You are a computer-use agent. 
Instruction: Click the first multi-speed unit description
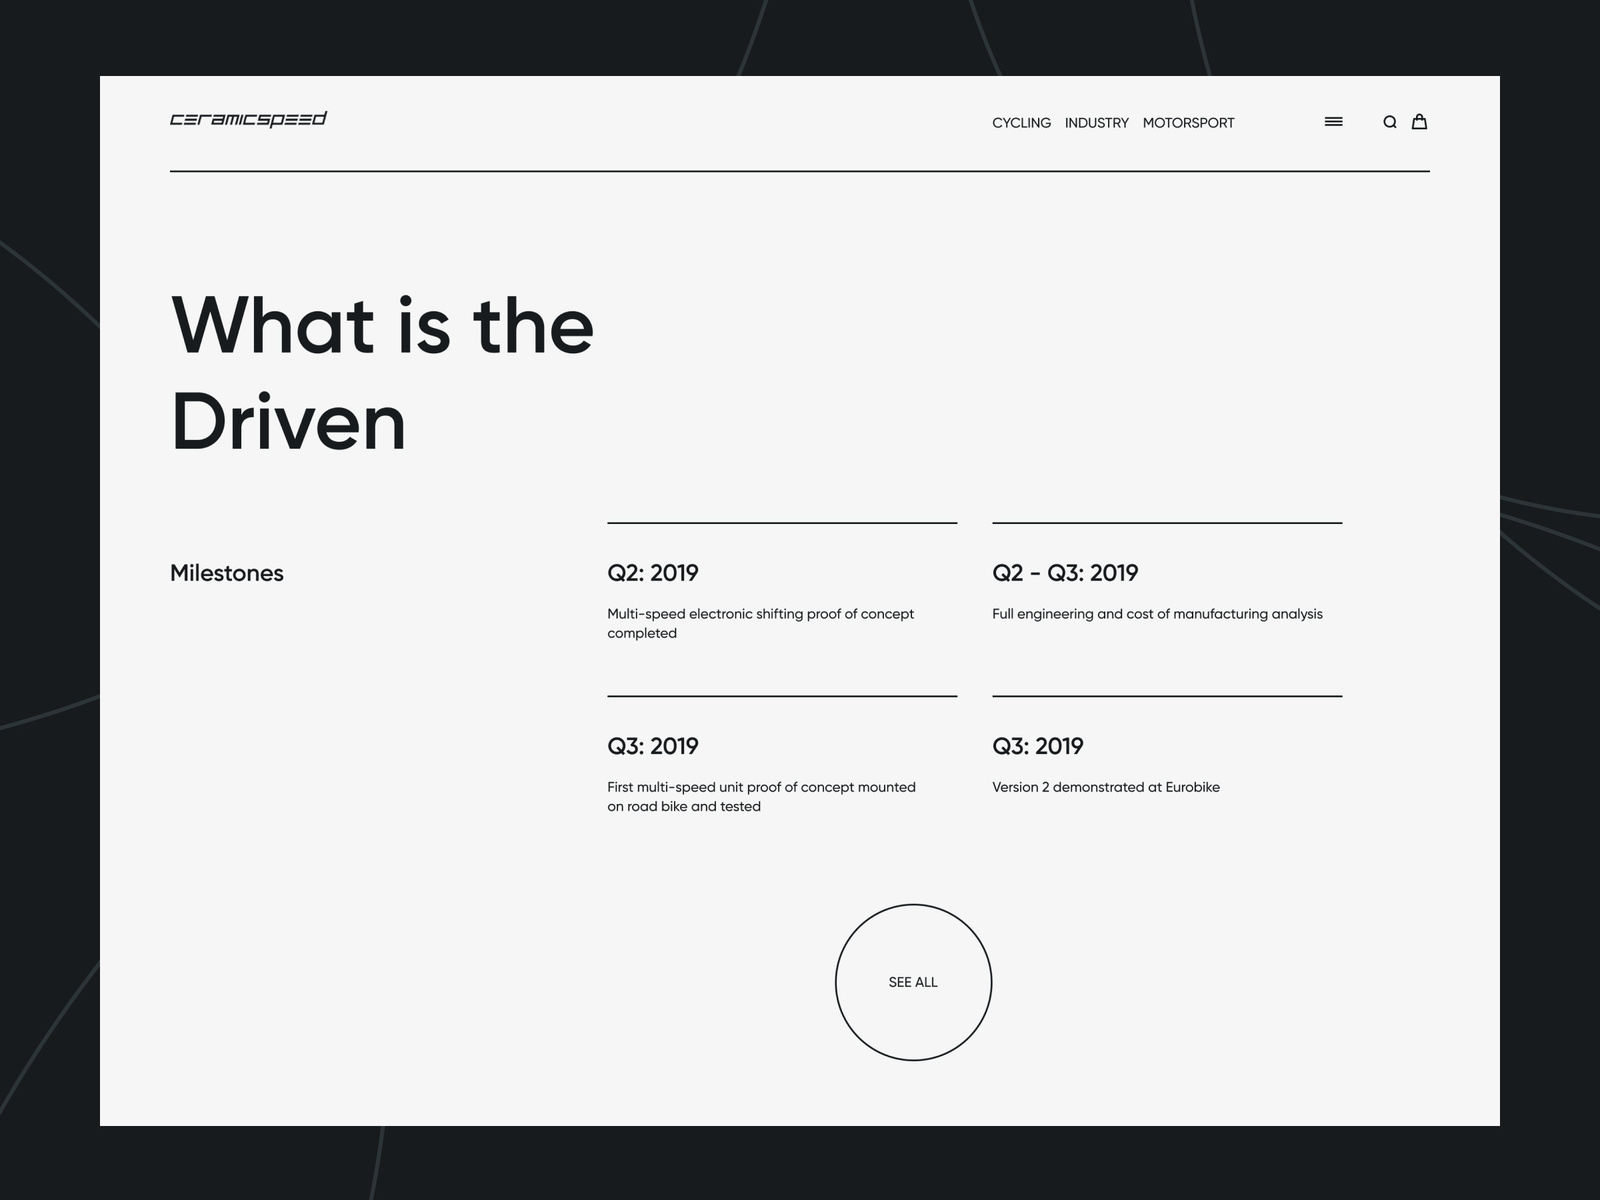(761, 796)
